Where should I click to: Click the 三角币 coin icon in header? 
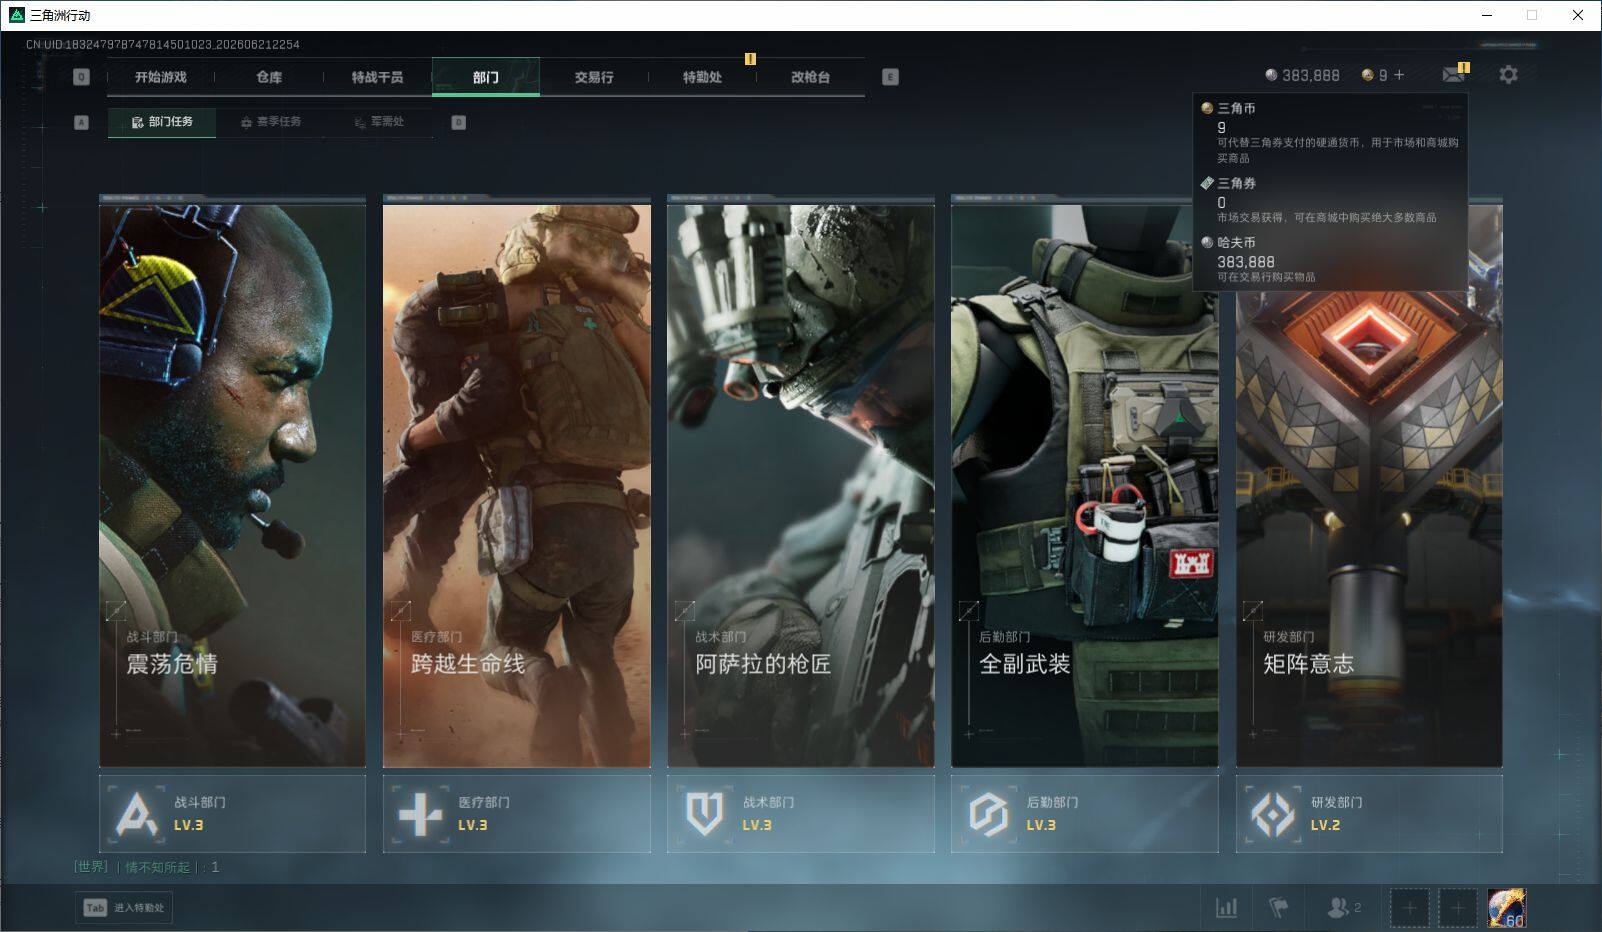click(x=1367, y=75)
